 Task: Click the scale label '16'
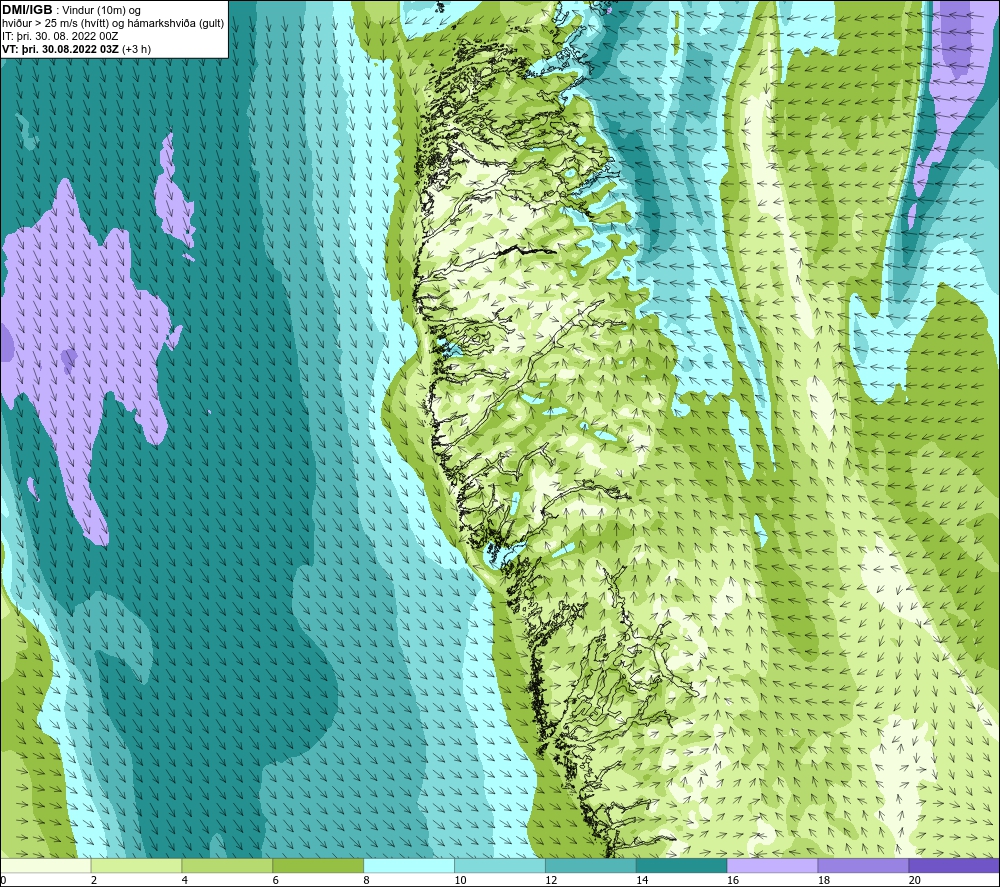733,880
